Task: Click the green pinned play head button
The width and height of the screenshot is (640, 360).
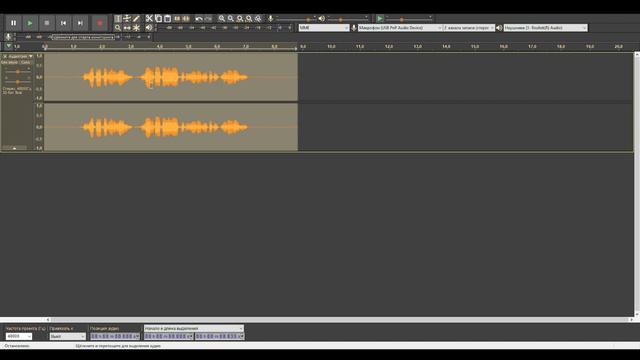Action: click(9, 46)
